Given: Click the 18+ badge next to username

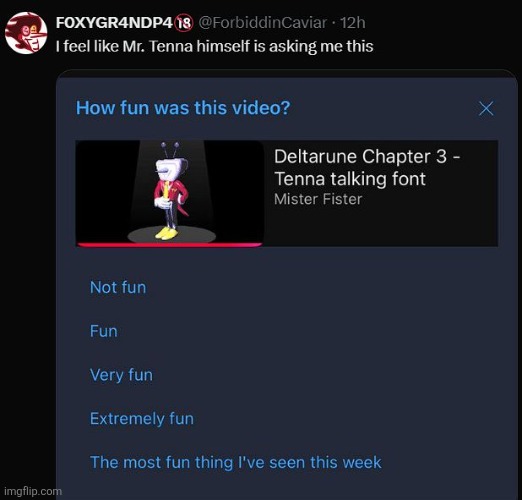Looking at the screenshot, I should [184, 23].
